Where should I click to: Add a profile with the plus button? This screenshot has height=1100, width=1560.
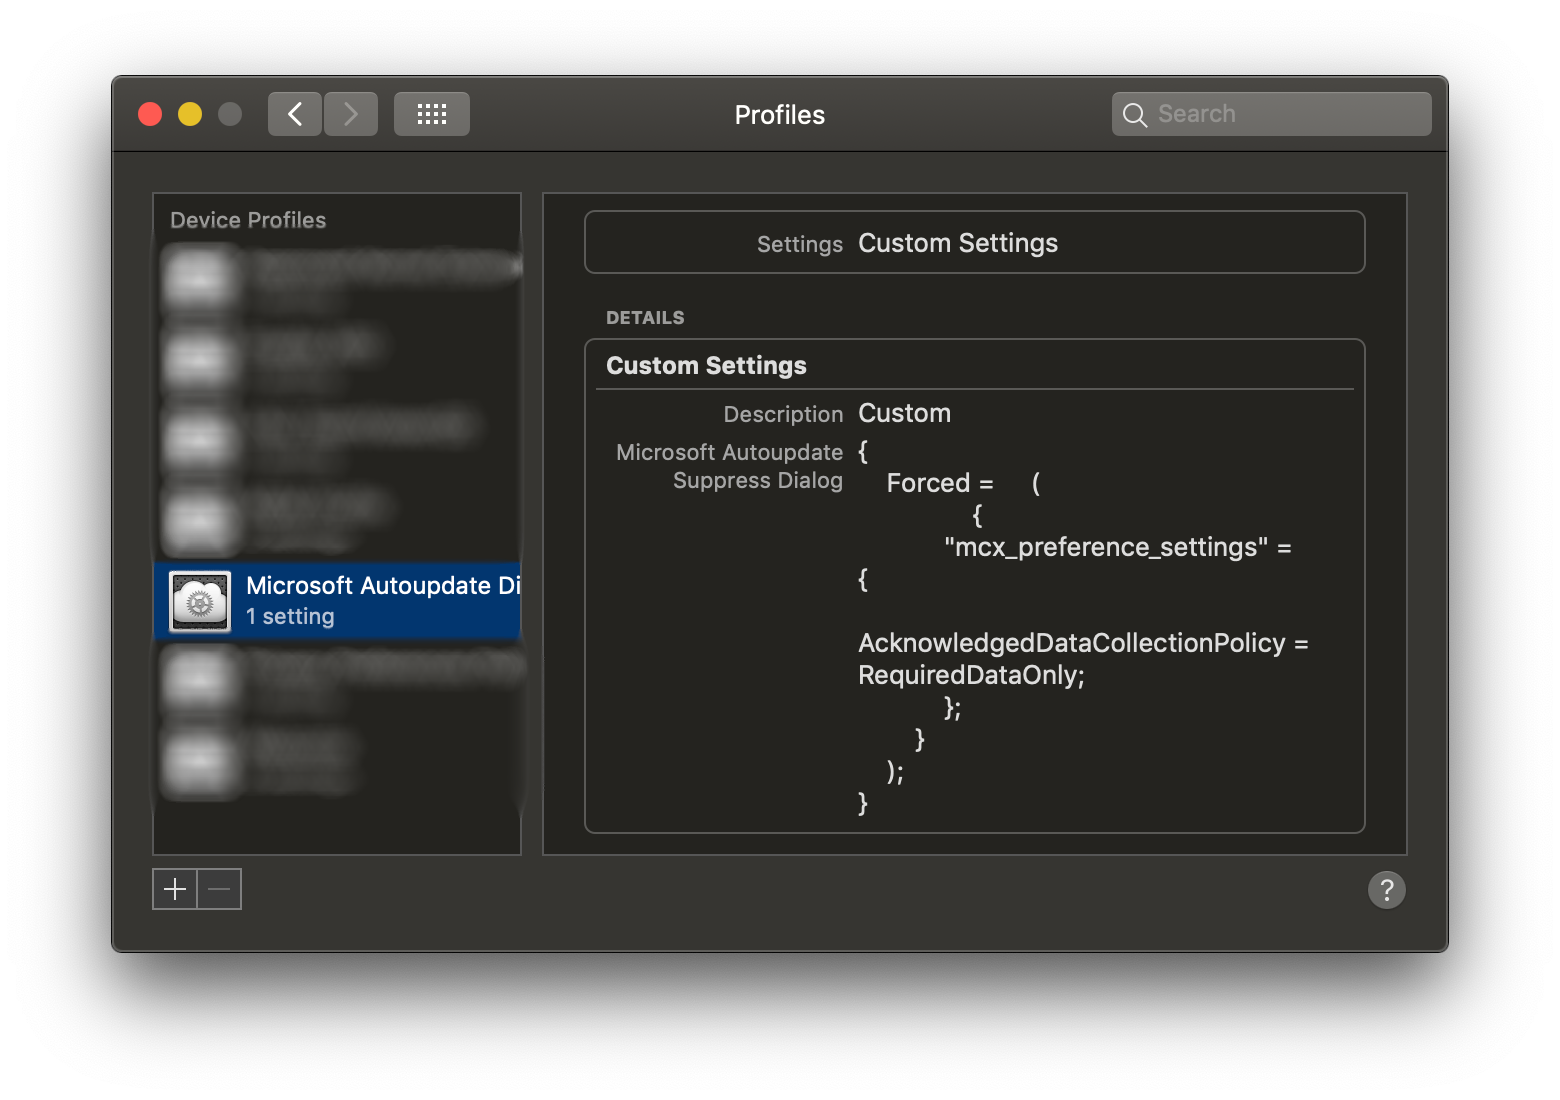pos(175,889)
